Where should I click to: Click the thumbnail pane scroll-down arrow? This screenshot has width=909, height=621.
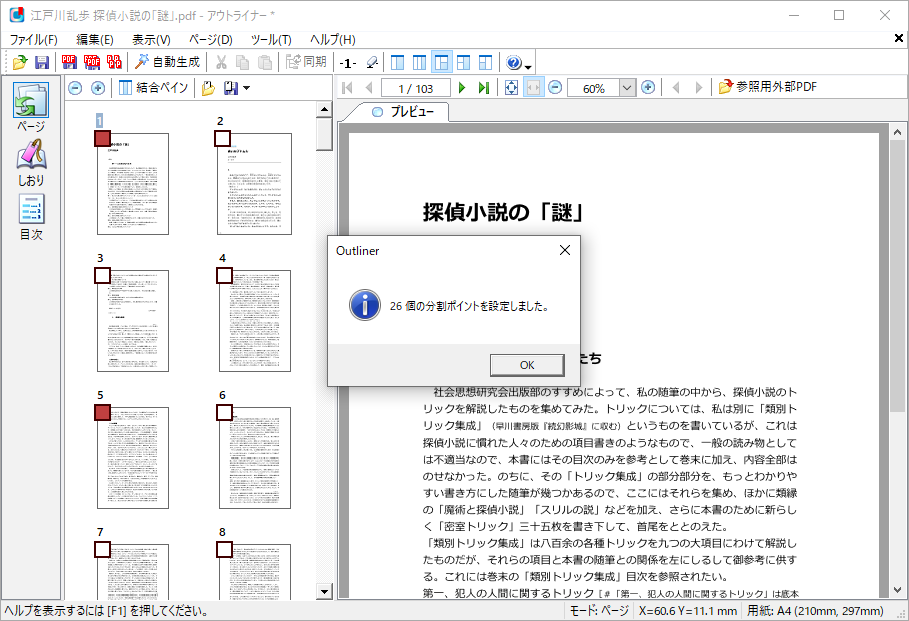324,592
